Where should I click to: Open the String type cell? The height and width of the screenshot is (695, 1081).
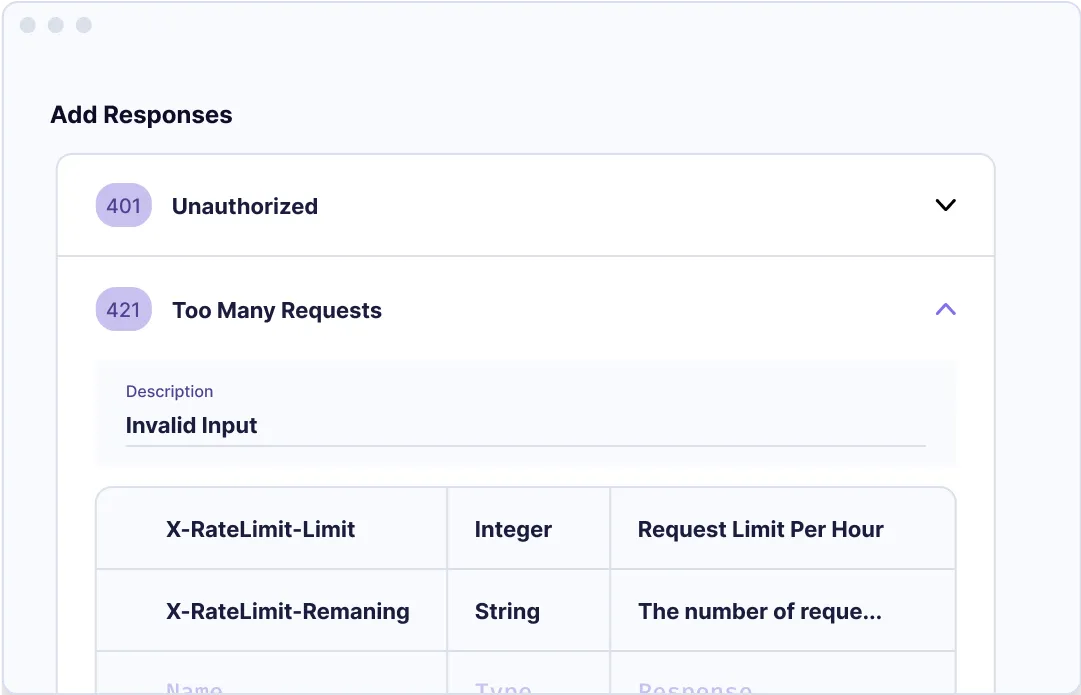point(507,611)
